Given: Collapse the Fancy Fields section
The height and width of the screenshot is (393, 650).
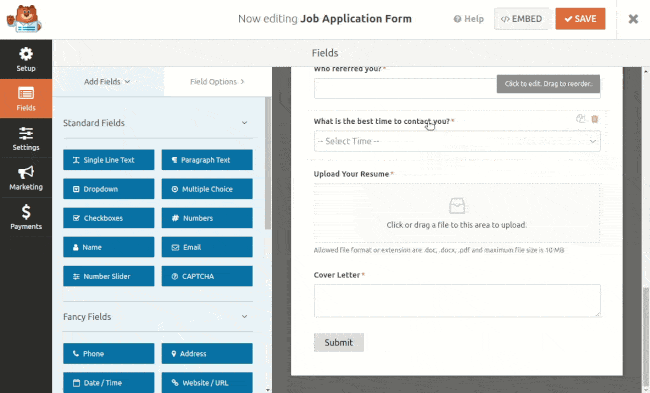Looking at the screenshot, I should pos(244,316).
